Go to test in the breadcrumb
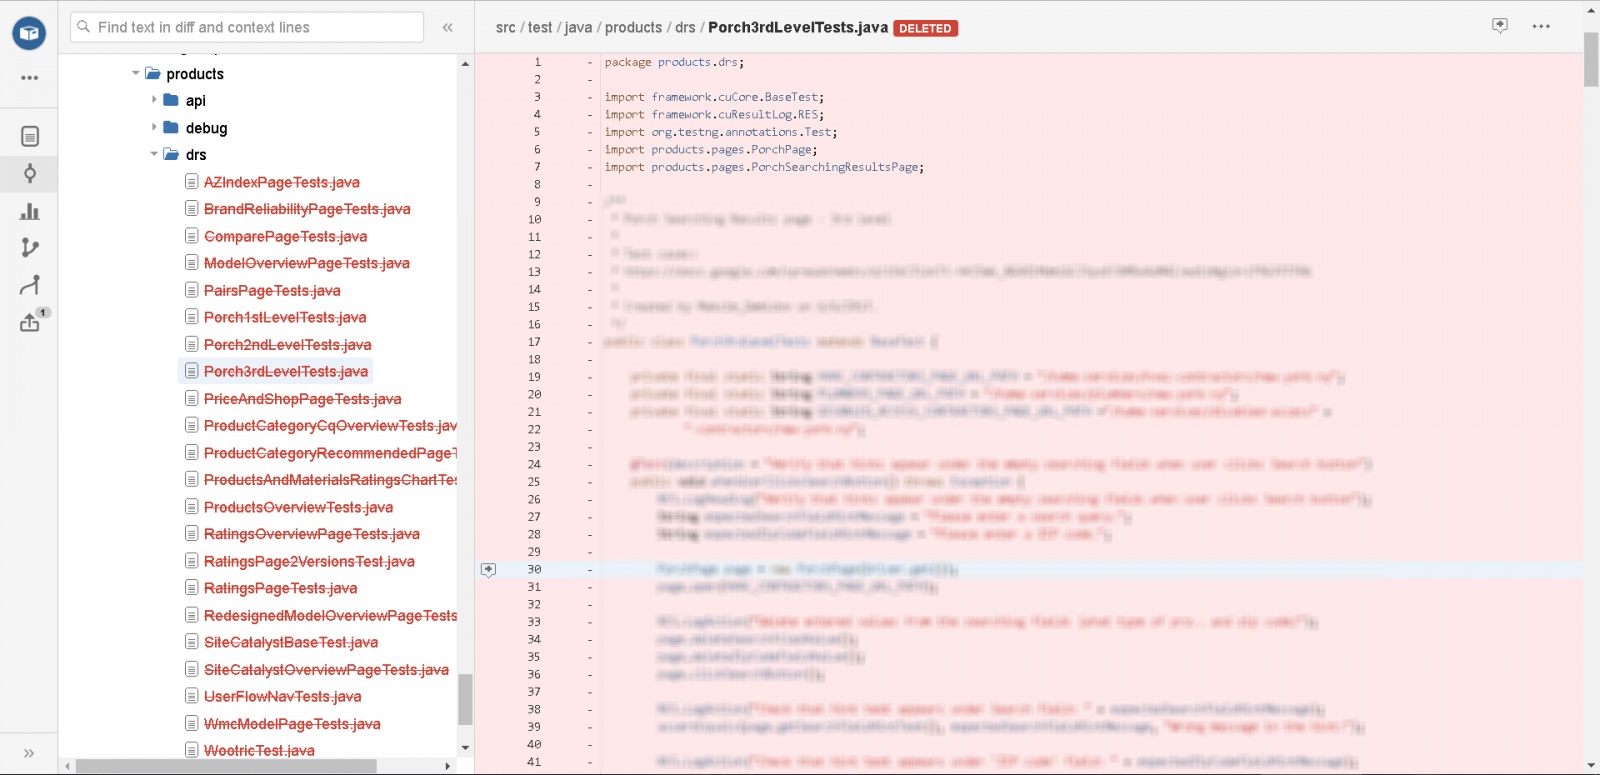Screen dimensions: 1600x775 pyautogui.click(x=540, y=28)
